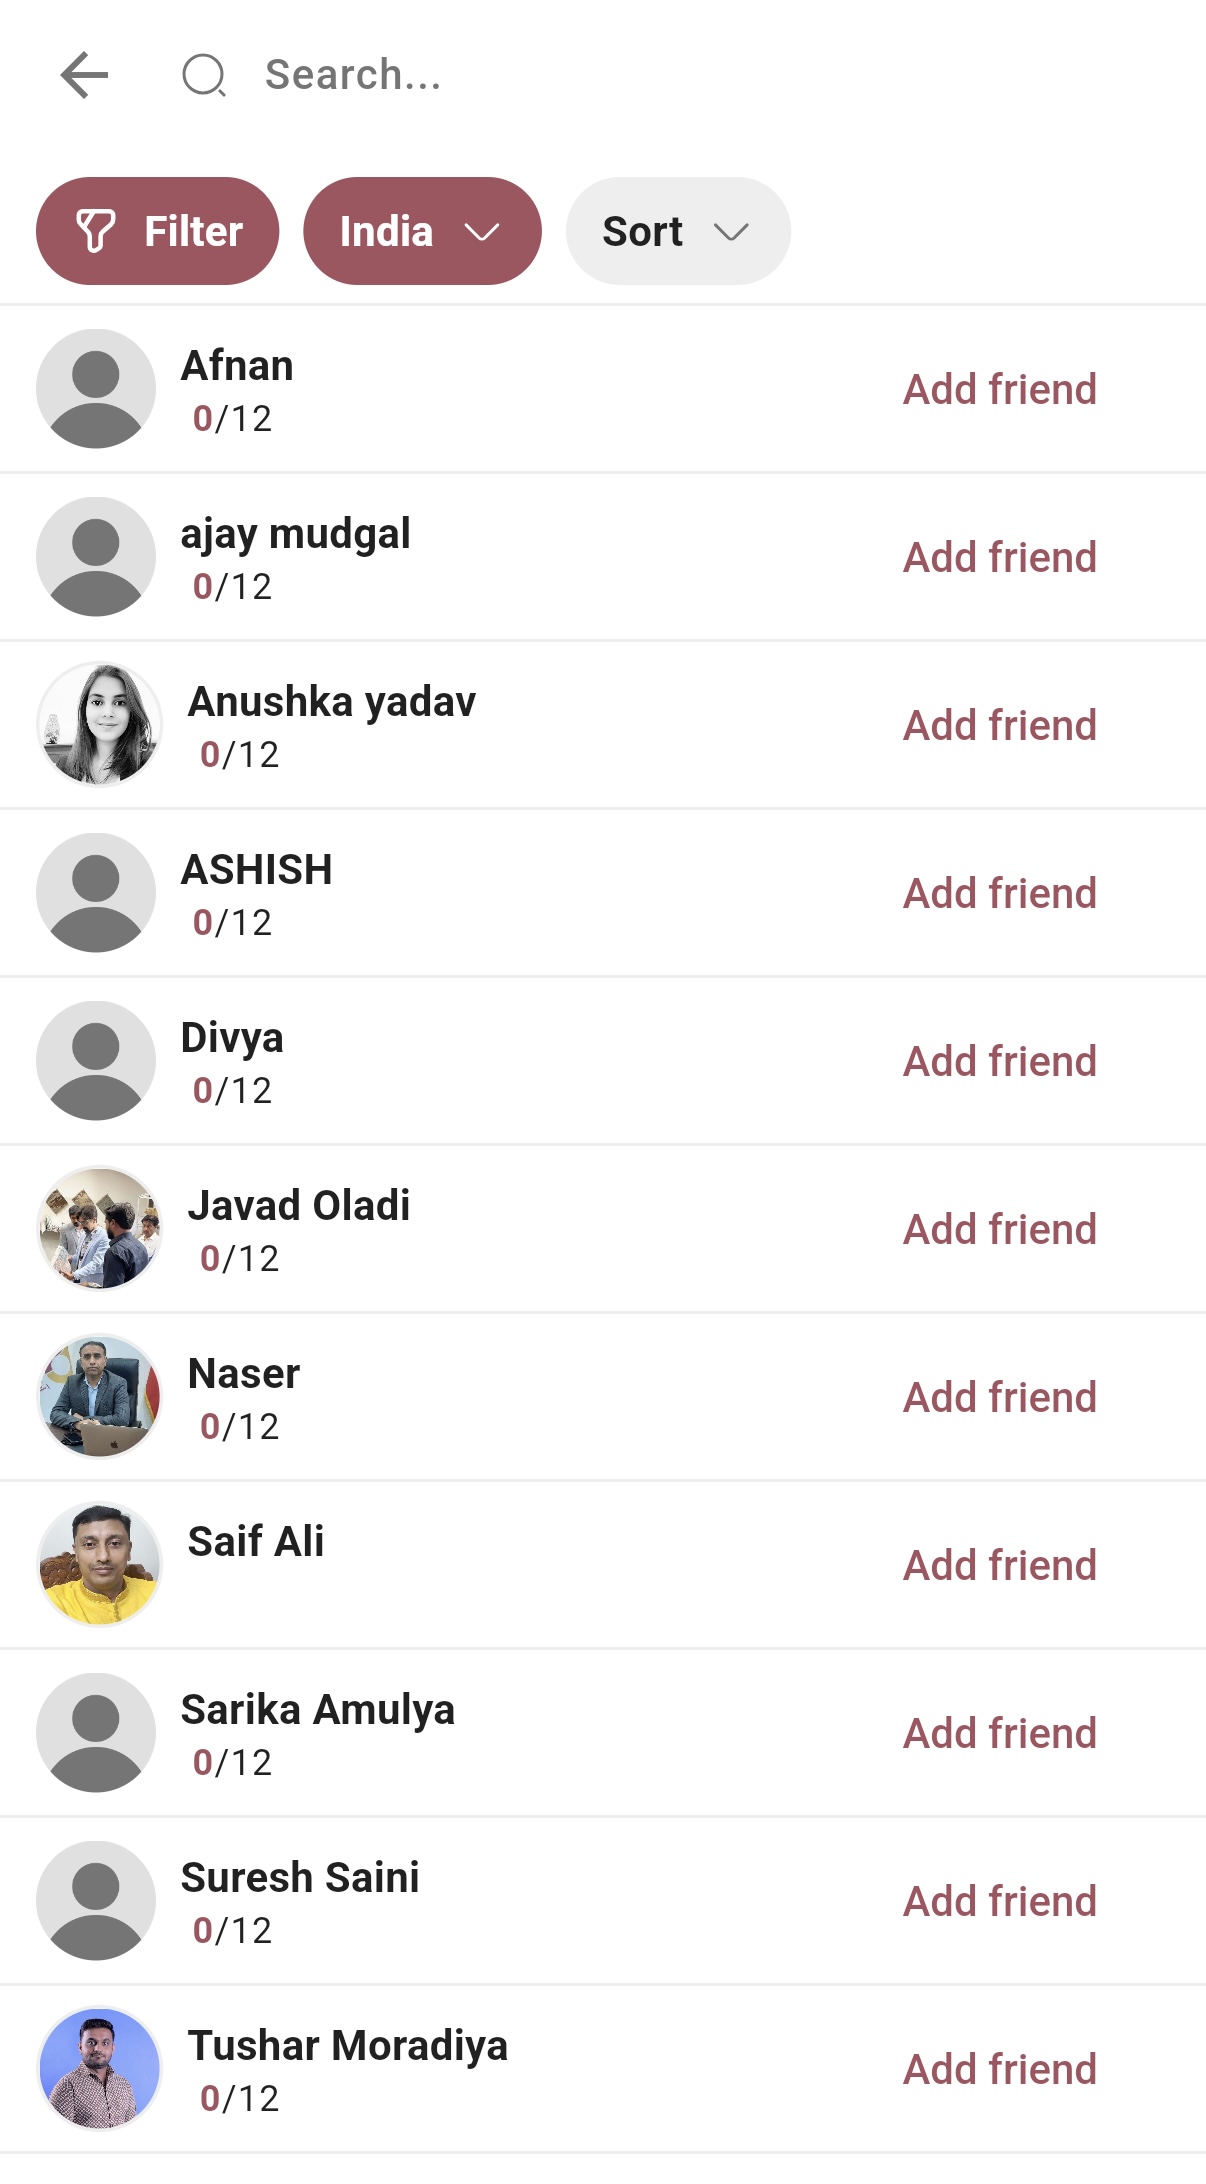
Task: Tap the back arrow icon
Action: point(84,76)
